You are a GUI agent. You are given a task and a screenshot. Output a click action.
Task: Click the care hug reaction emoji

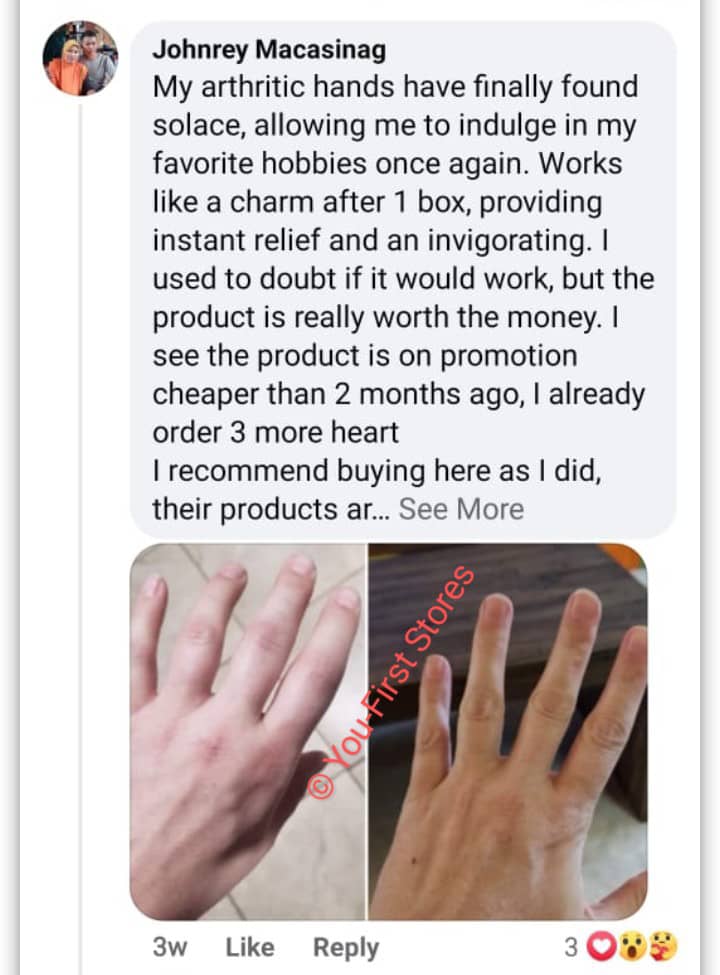click(x=663, y=946)
